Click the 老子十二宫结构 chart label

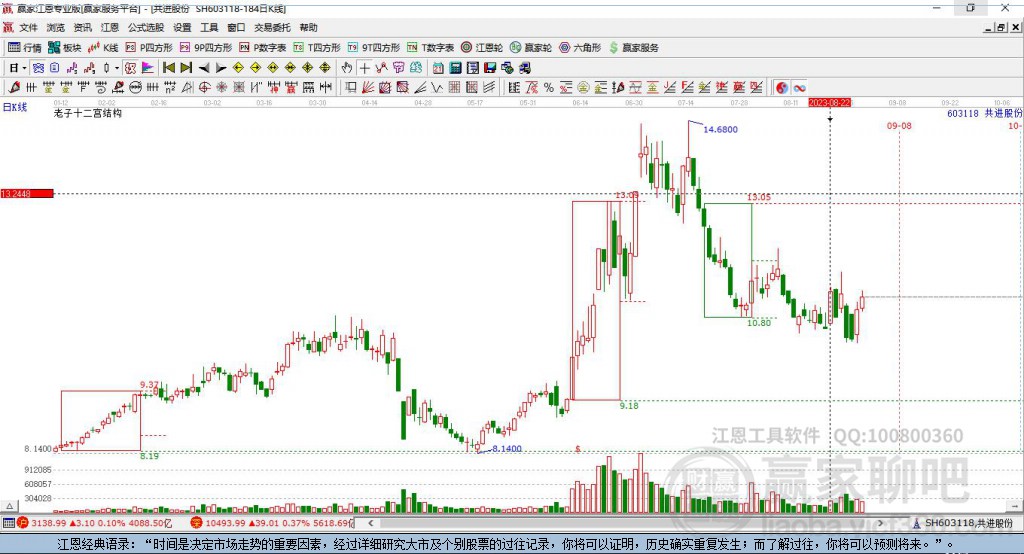pos(88,113)
